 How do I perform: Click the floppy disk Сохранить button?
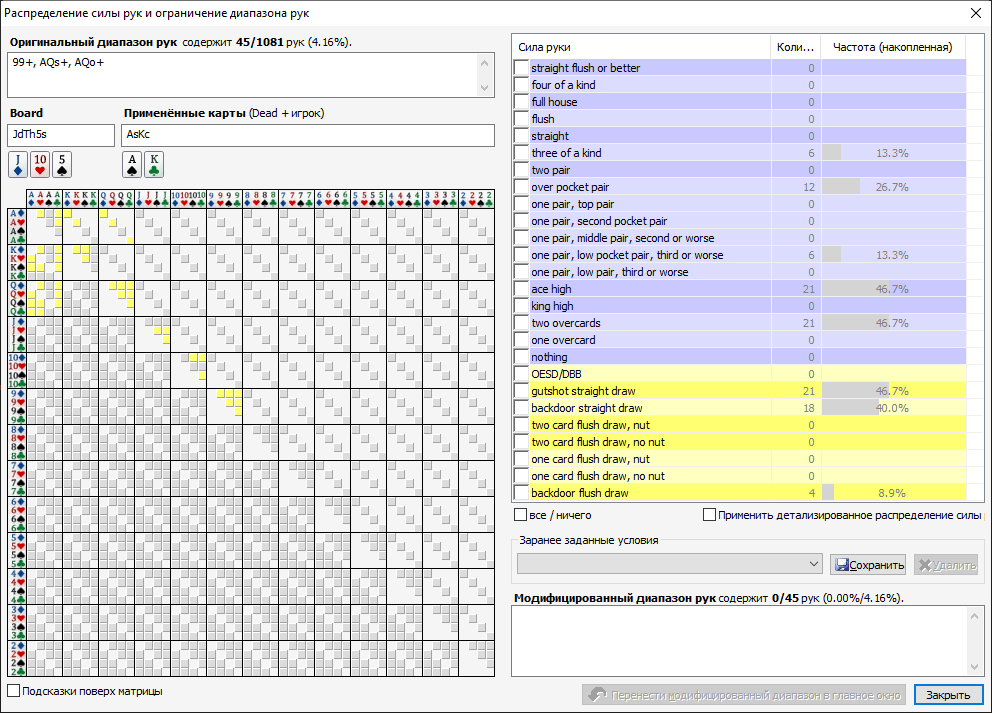pyautogui.click(x=867, y=565)
